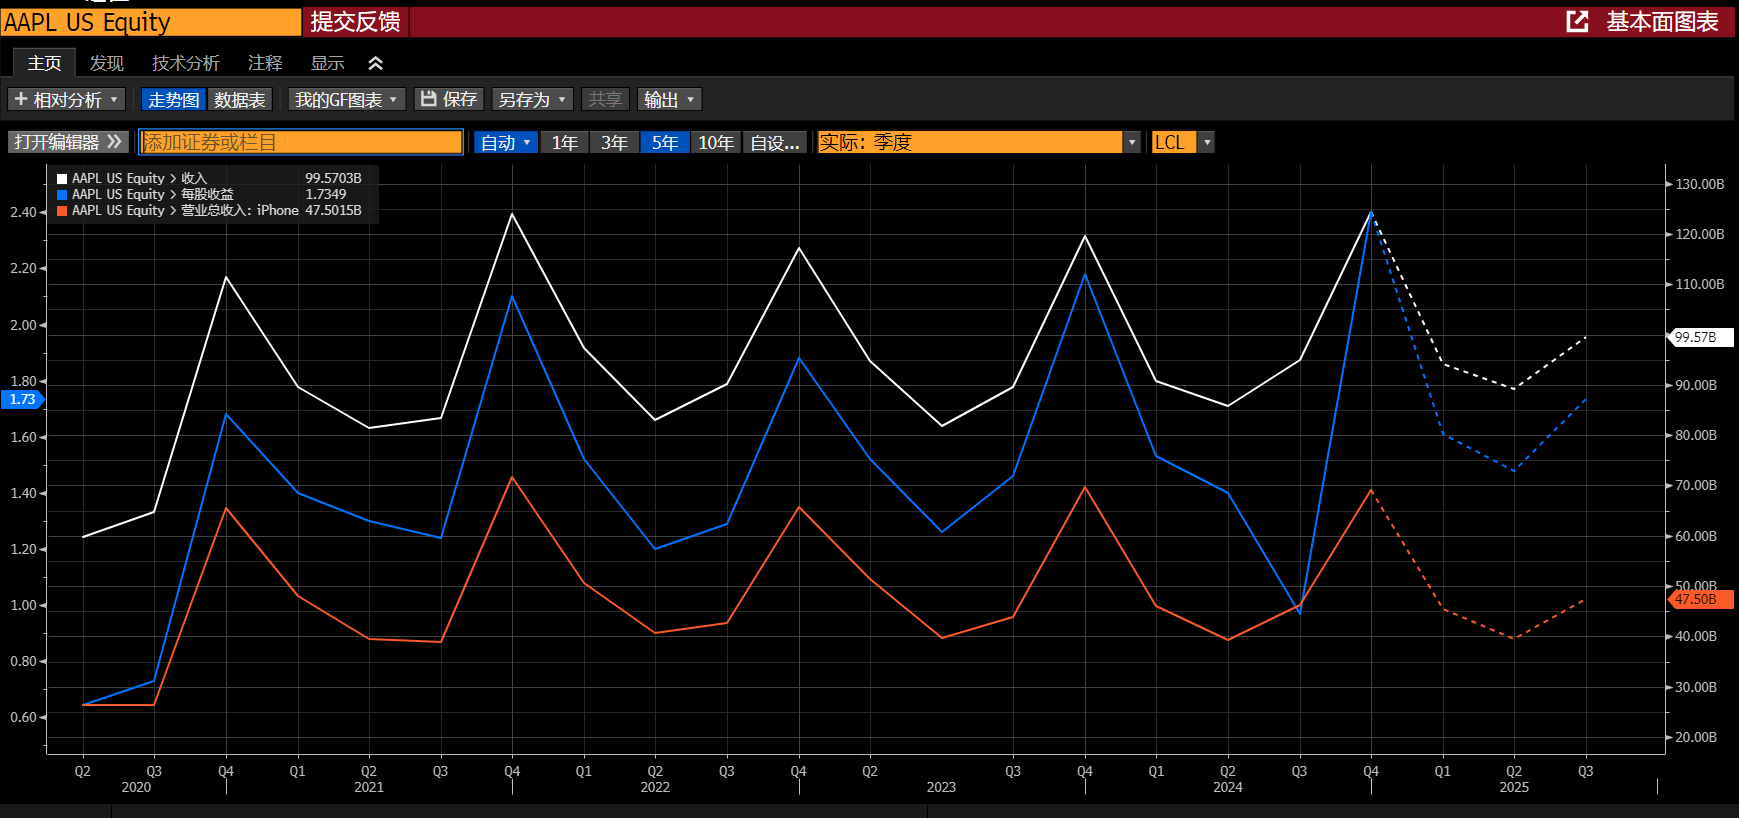The image size is (1739, 818).
Task: Click the 提交反馈 button
Action: point(355,22)
